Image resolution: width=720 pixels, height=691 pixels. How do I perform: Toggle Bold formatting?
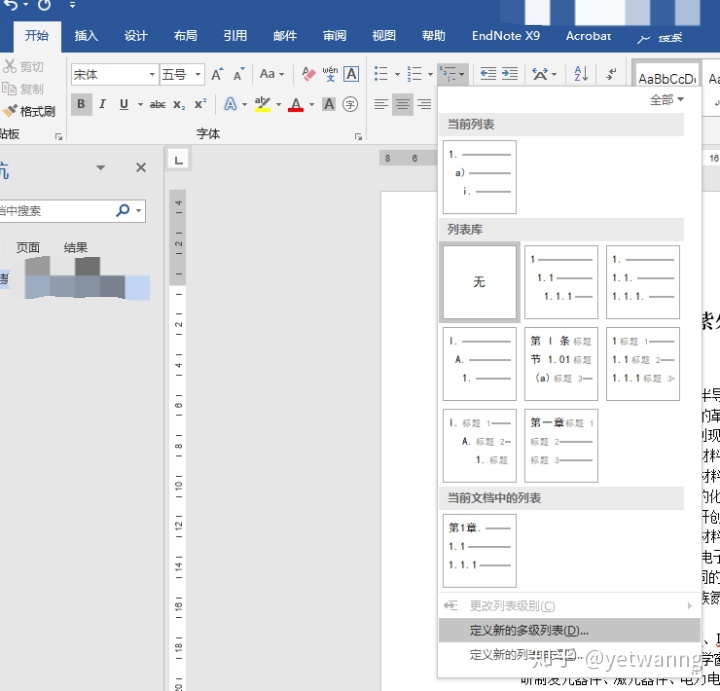pos(81,104)
